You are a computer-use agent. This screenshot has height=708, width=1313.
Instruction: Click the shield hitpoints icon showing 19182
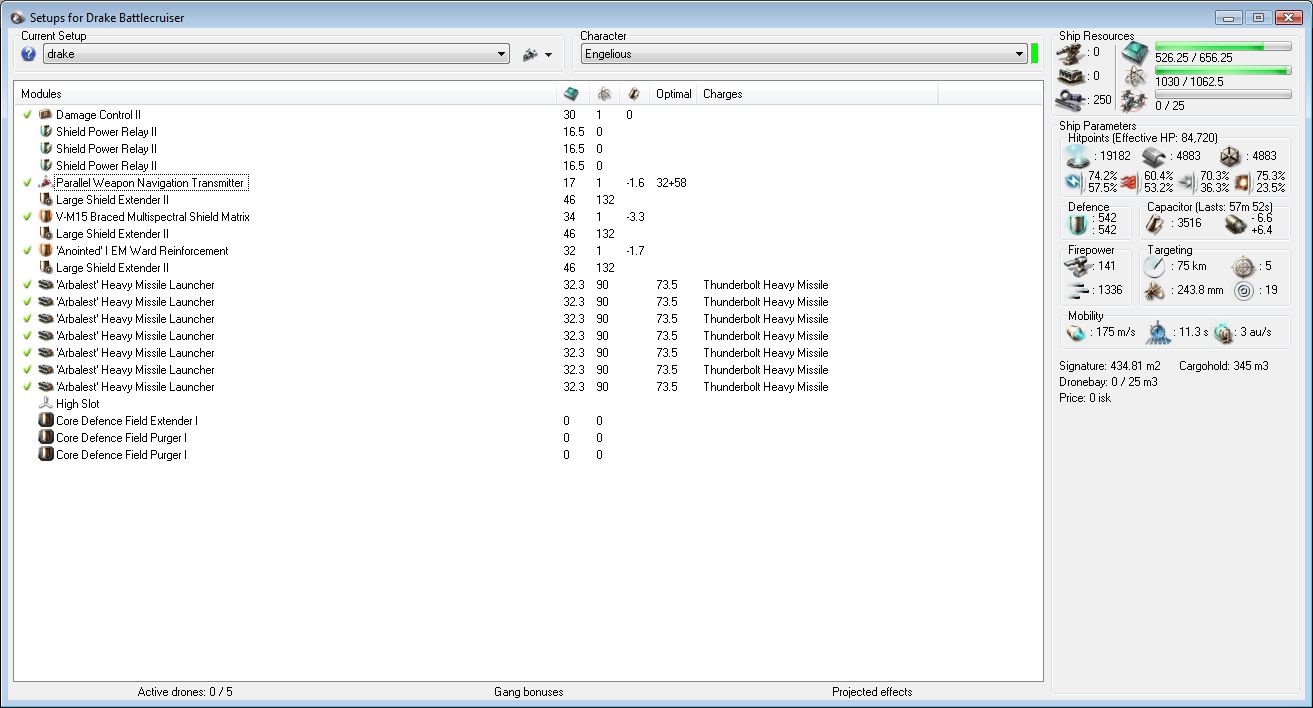point(1077,156)
